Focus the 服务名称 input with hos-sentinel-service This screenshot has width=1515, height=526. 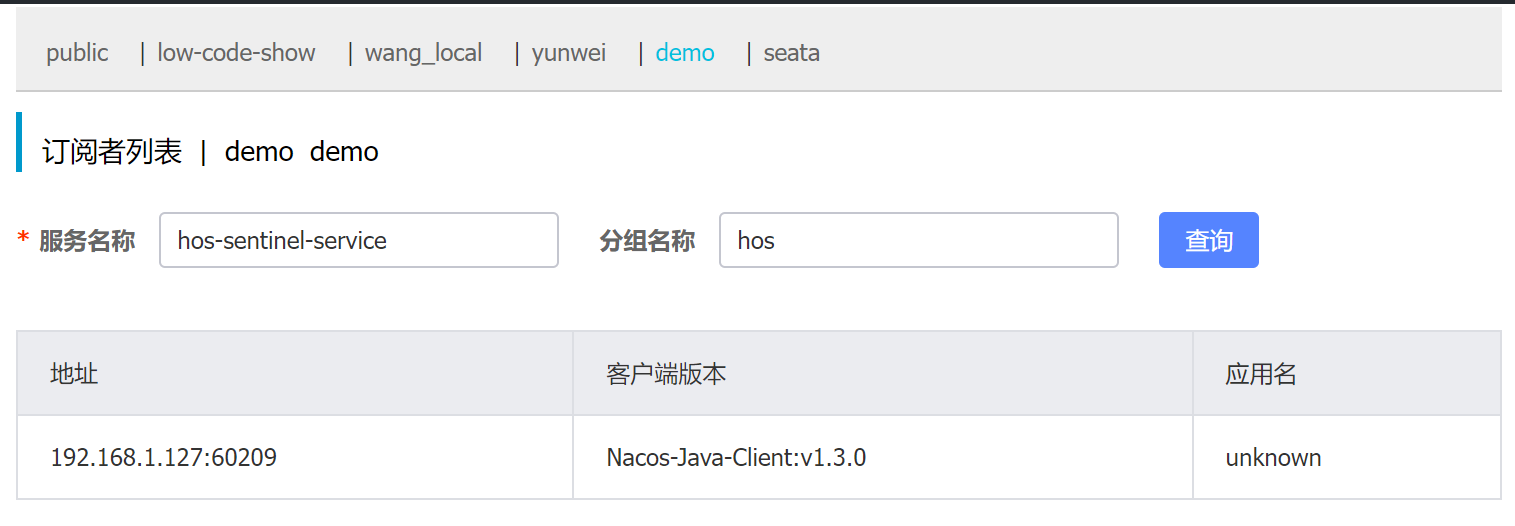tap(359, 240)
